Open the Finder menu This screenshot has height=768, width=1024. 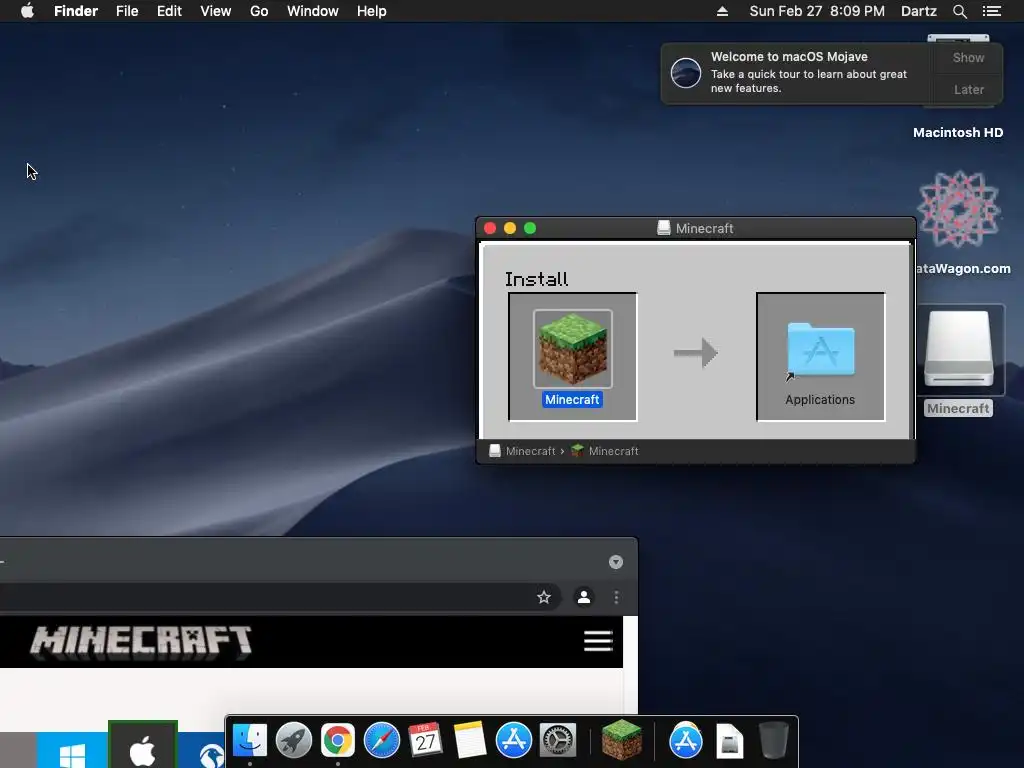tap(76, 11)
